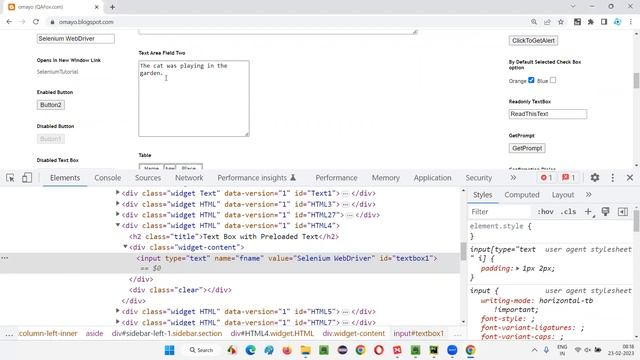Switch to the Elements tab
Screen dimensions: 640x360
pos(65,178)
